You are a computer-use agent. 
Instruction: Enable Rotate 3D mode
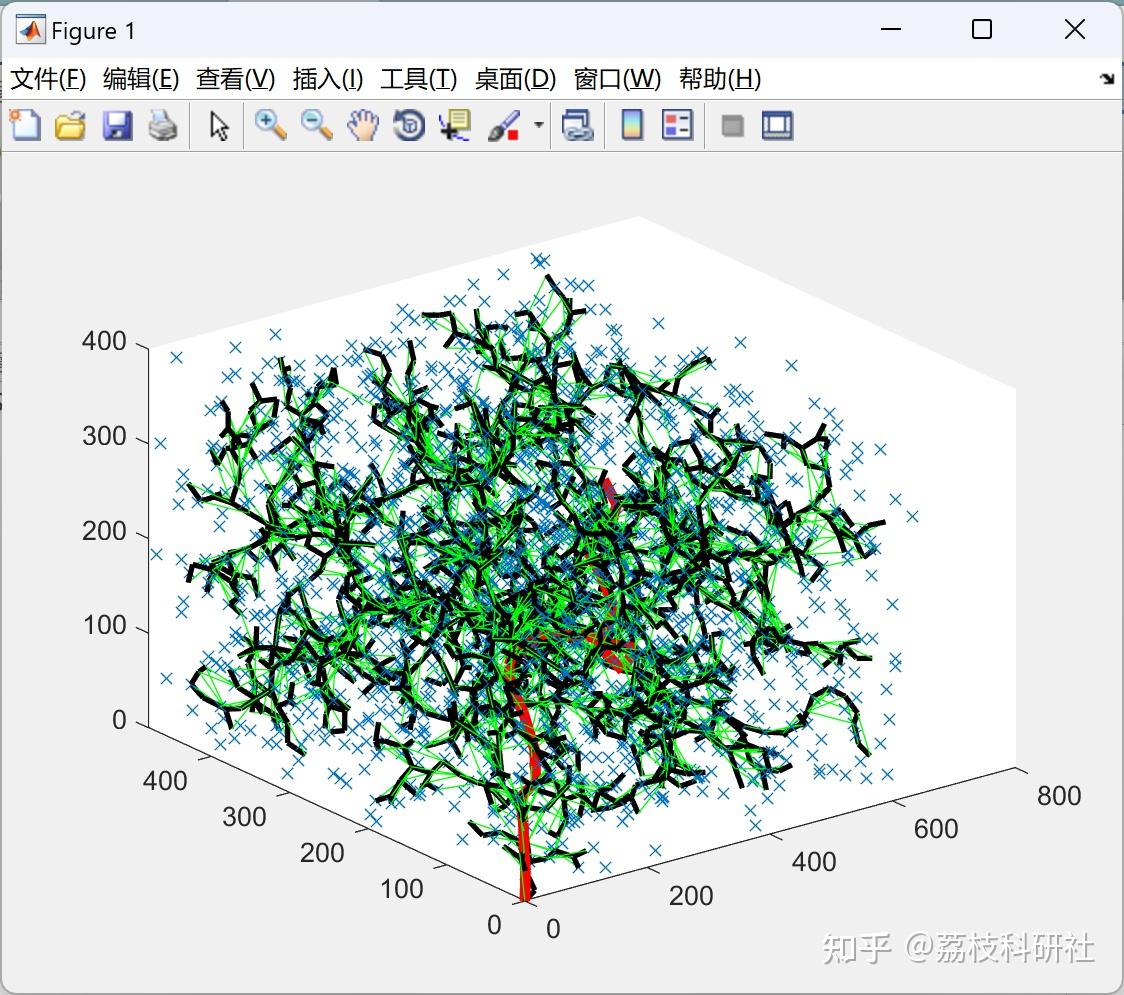409,125
